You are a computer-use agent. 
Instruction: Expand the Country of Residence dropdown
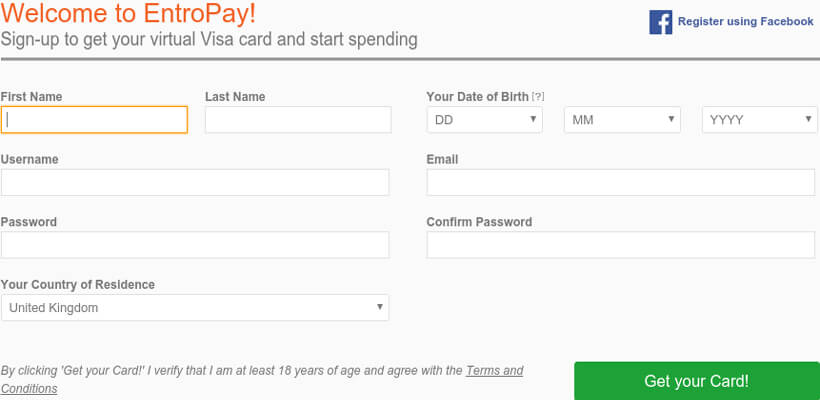point(195,307)
